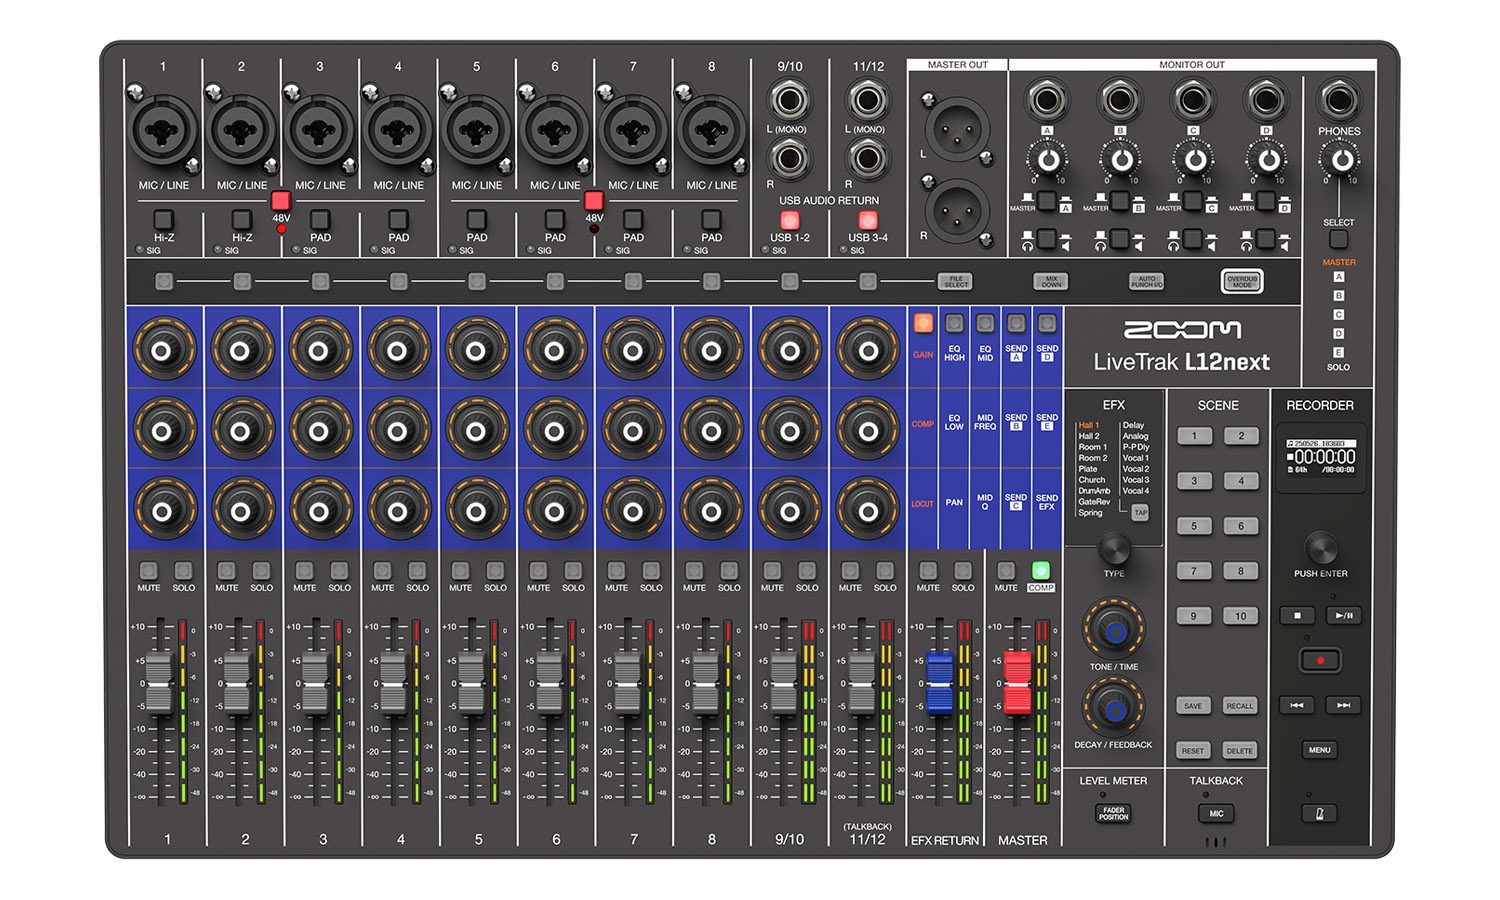This screenshot has height=900, width=1500.
Task: Click the PHONES volume knob
Action: 1342,159
